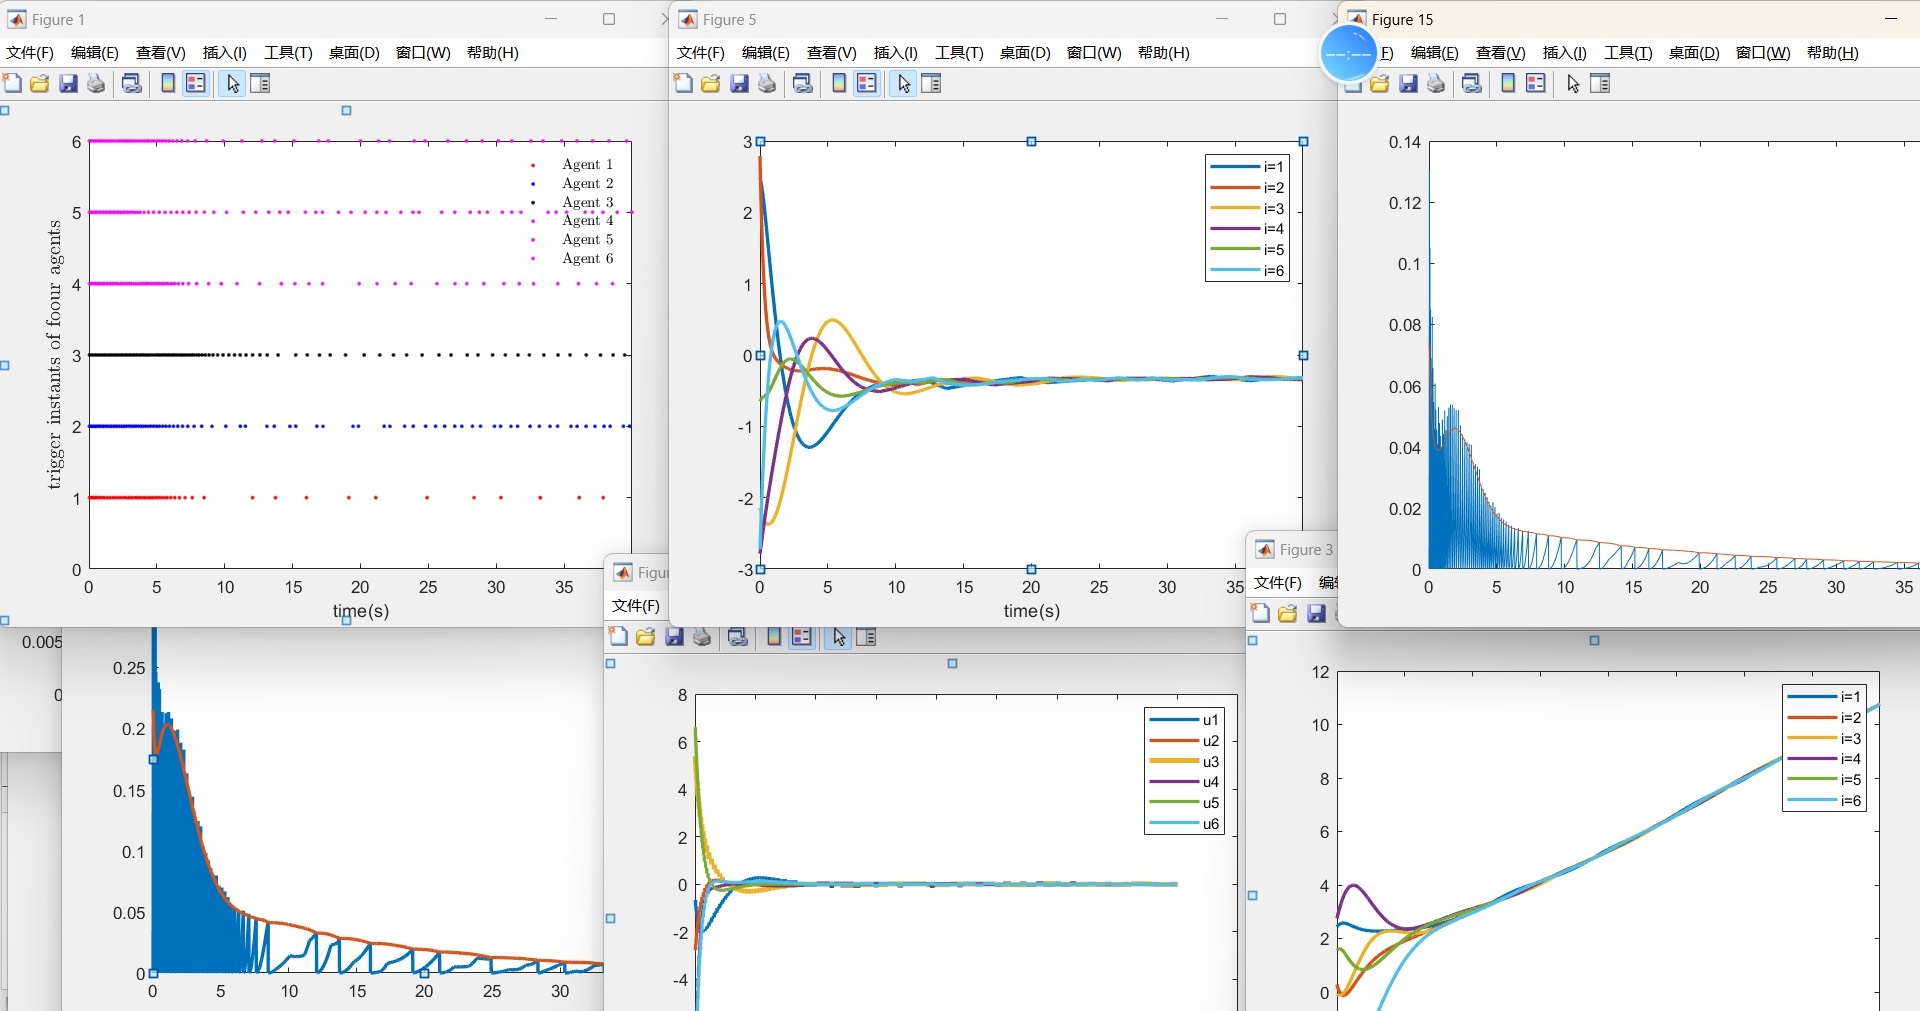
Task: Click Link Plot icon in Figure 1
Action: click(x=131, y=83)
